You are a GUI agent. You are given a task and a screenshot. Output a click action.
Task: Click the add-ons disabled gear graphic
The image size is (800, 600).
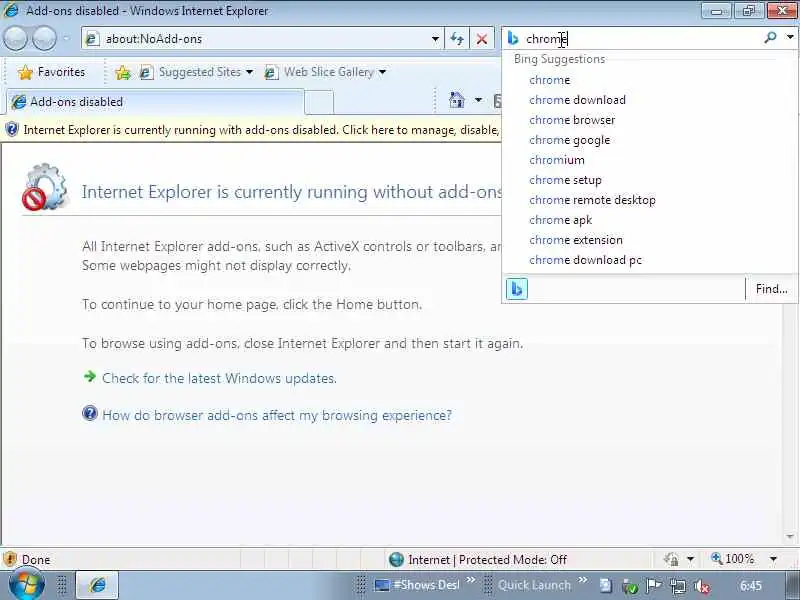coord(45,187)
